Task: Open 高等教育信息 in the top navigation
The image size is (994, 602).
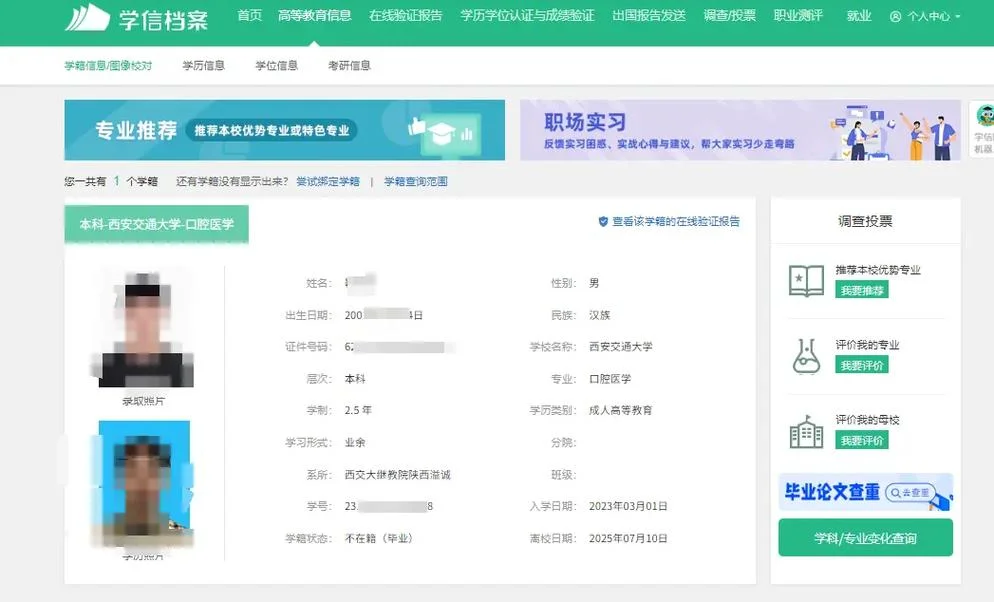Action: coord(314,15)
